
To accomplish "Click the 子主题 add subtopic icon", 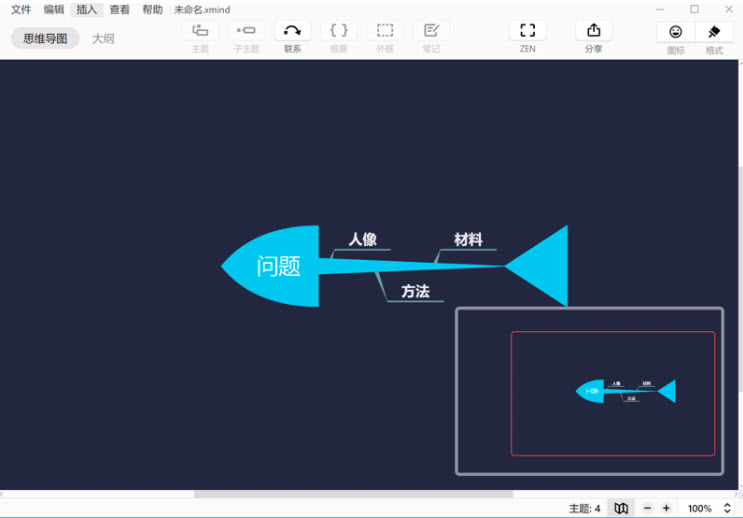I will point(246,31).
